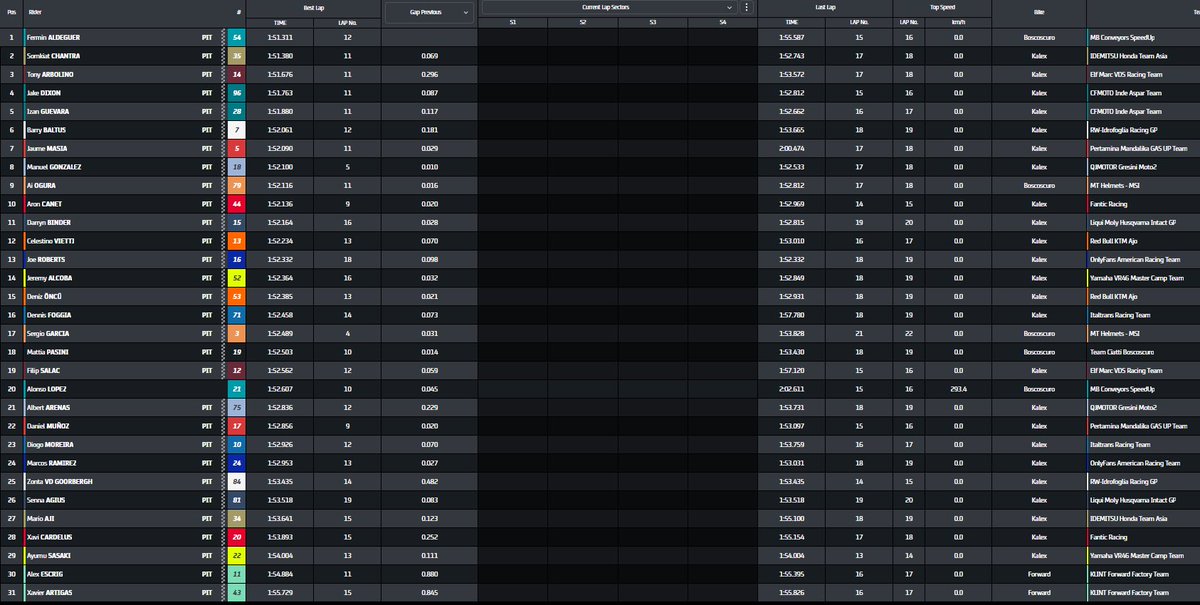Viewport: 1200px width, 605px height.
Task: Open the three-dot options menu by Current Lap Sectors
Action: click(746, 6)
